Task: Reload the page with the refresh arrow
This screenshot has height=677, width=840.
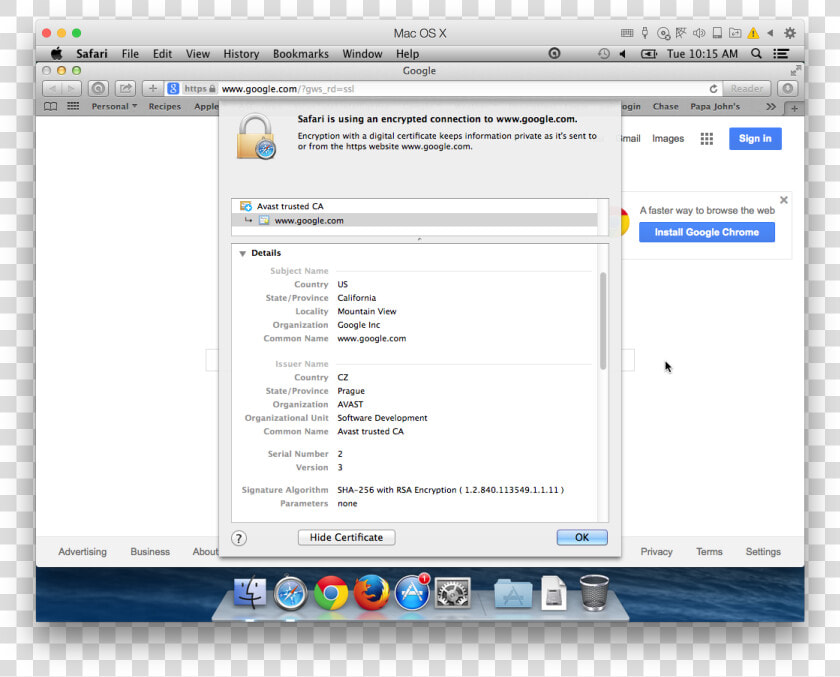Action: click(714, 89)
